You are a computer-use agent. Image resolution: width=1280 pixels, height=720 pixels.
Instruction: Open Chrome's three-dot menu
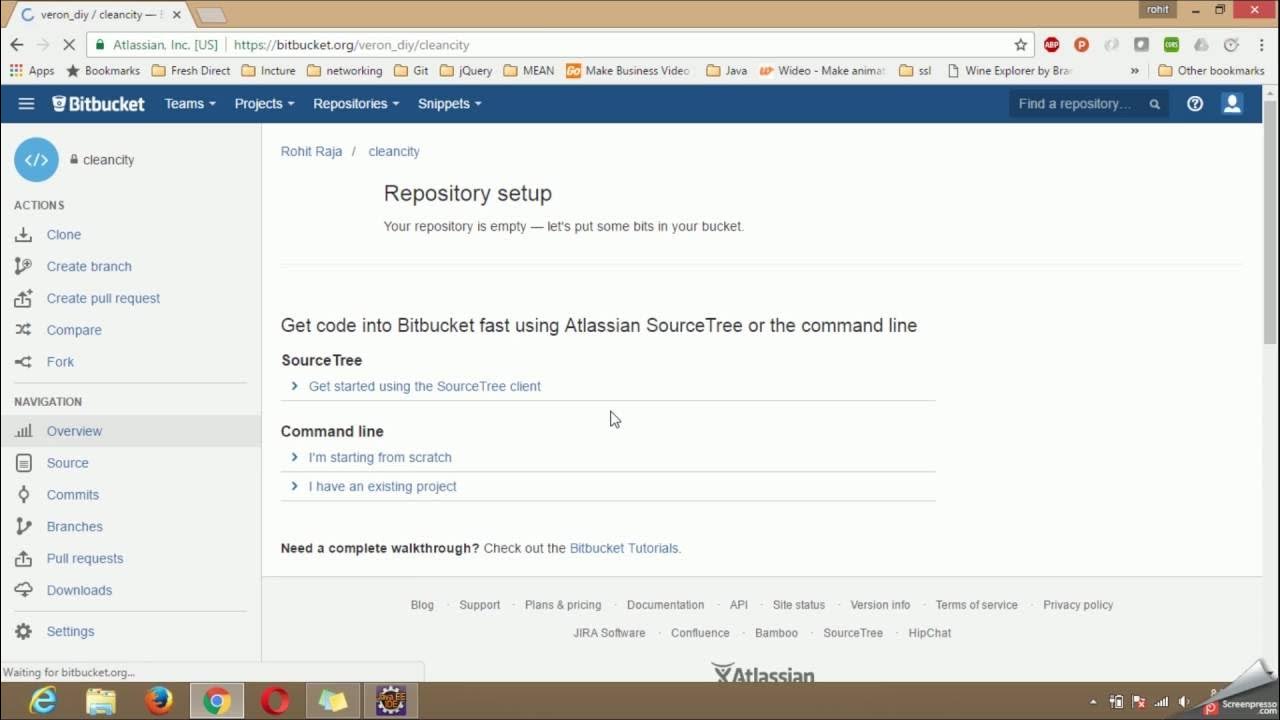1261,45
